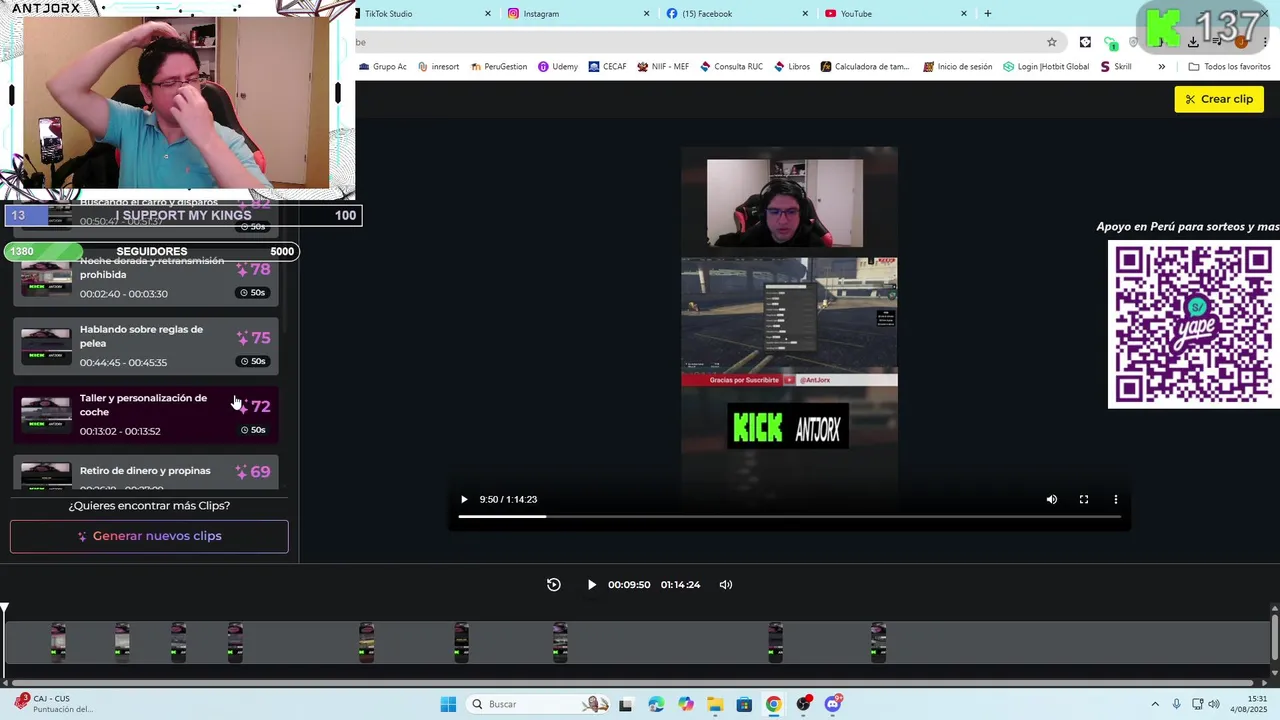This screenshot has width=1280, height=720.
Task: Open the inresort bookmark
Action: click(x=438, y=67)
